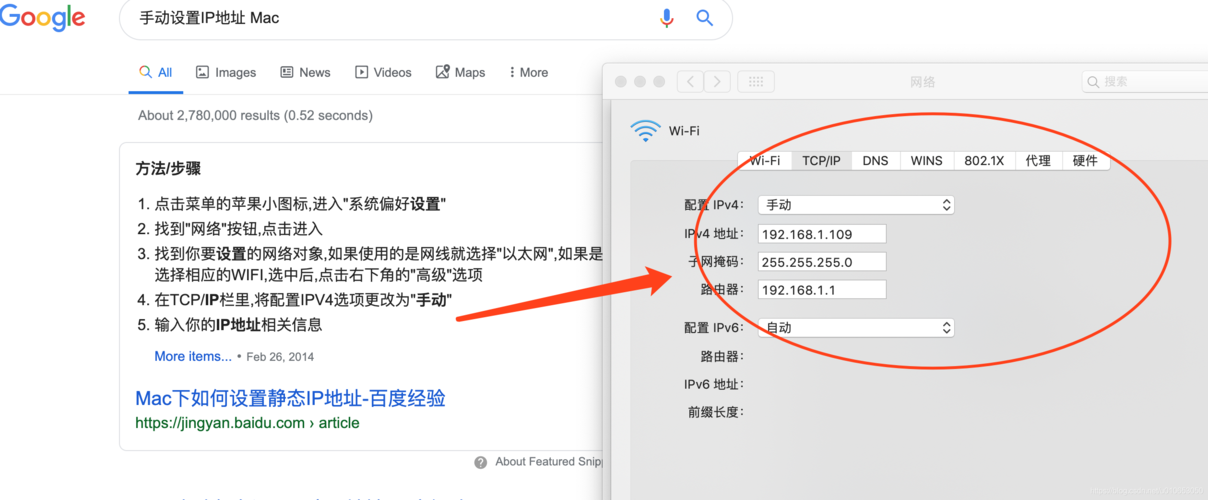Open the Images search tab
Screen dimensions: 1208x500
pyautogui.click(x=226, y=72)
